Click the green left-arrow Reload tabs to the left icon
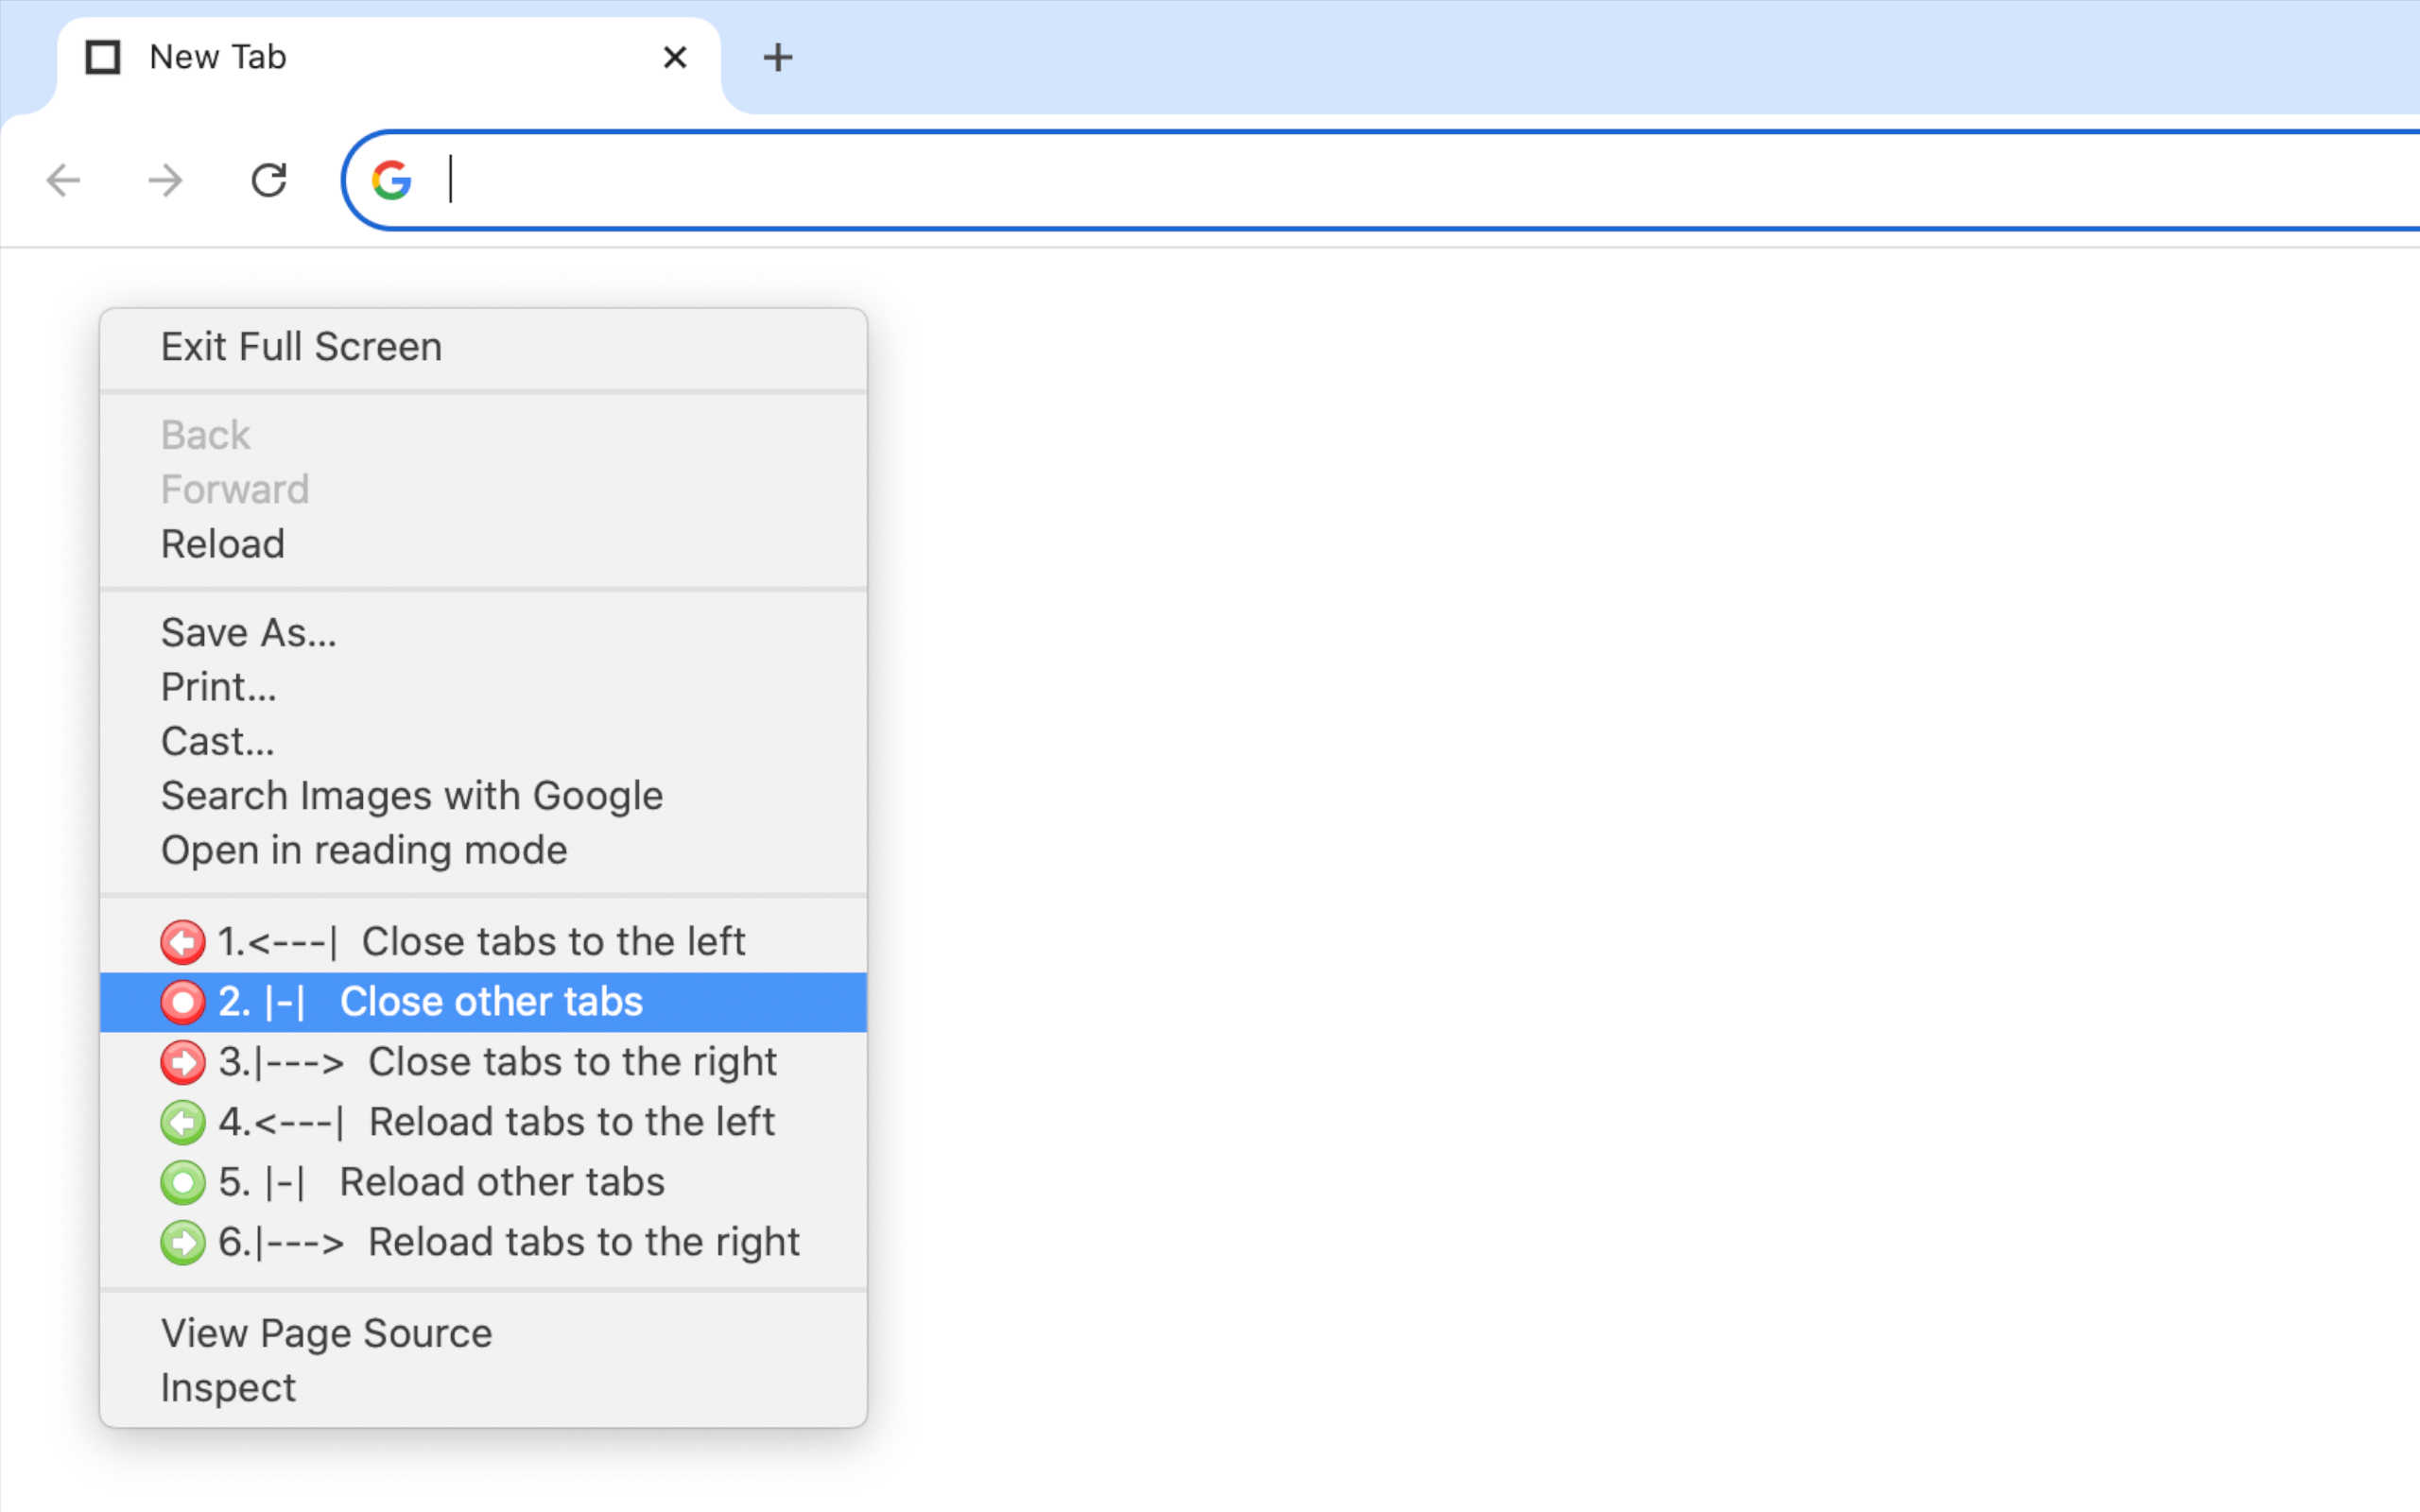The width and height of the screenshot is (2420, 1512). coord(183,1122)
